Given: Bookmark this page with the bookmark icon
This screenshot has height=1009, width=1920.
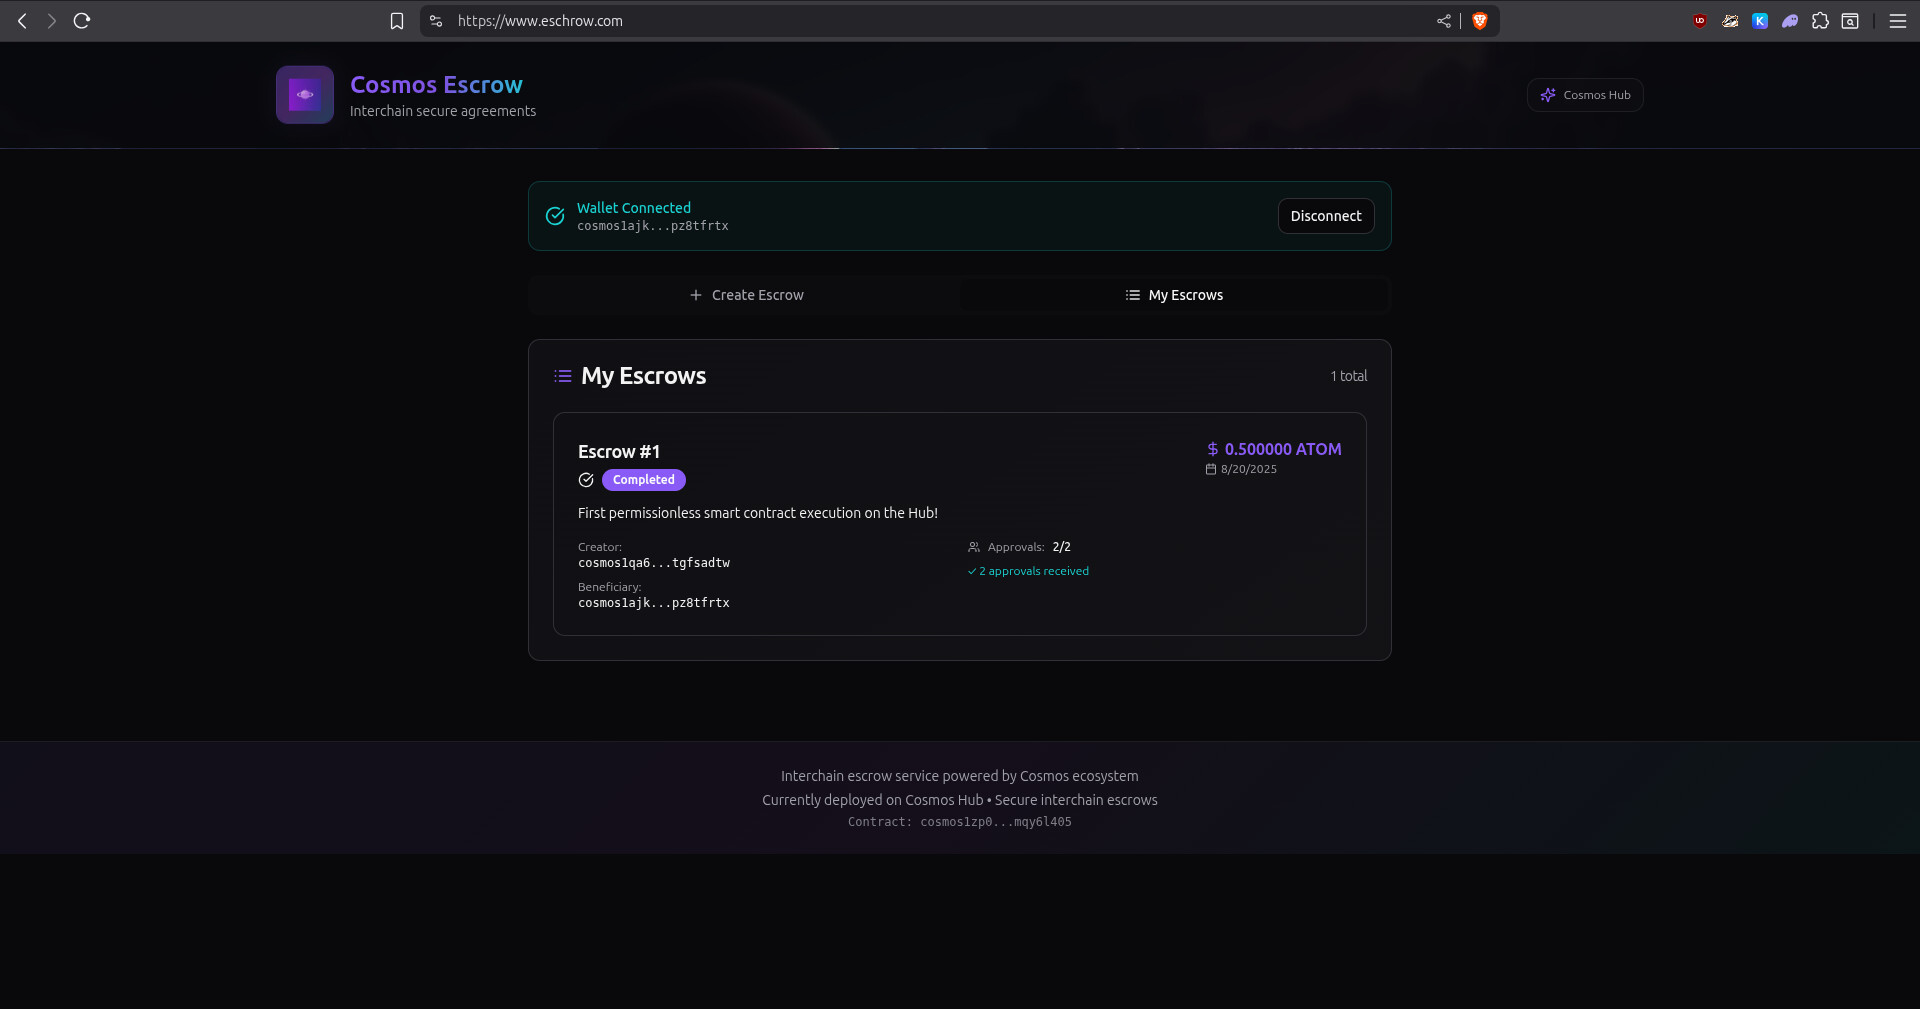Looking at the screenshot, I should [x=397, y=21].
